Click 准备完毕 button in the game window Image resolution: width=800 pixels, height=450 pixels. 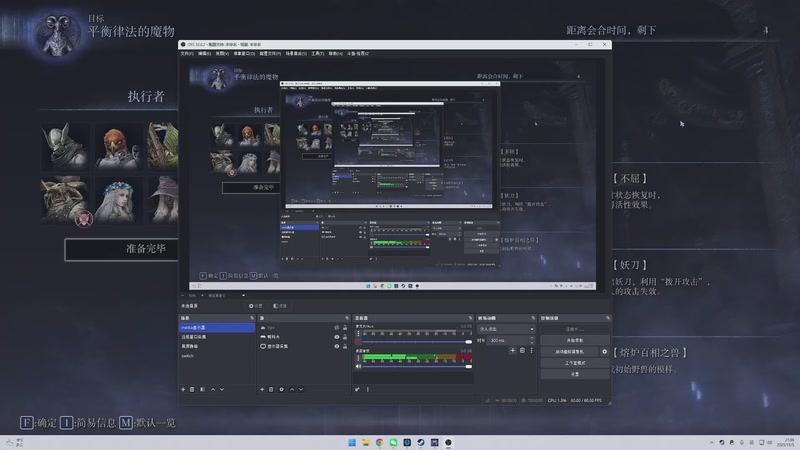(x=121, y=249)
